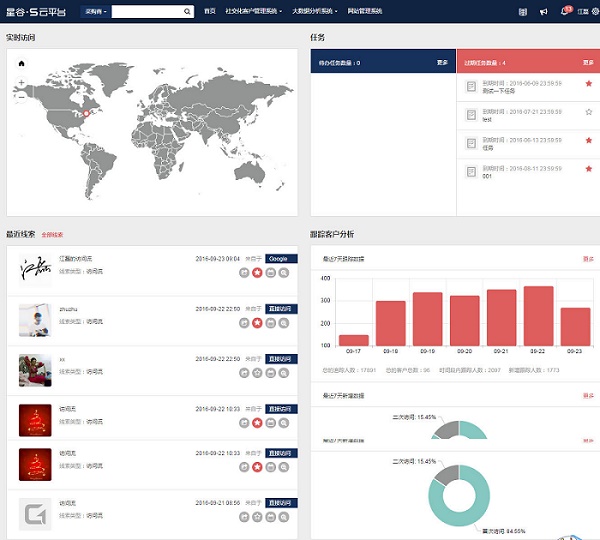This screenshot has width=600, height=540.
Task: Click the map home reset icon
Action: [21, 63]
